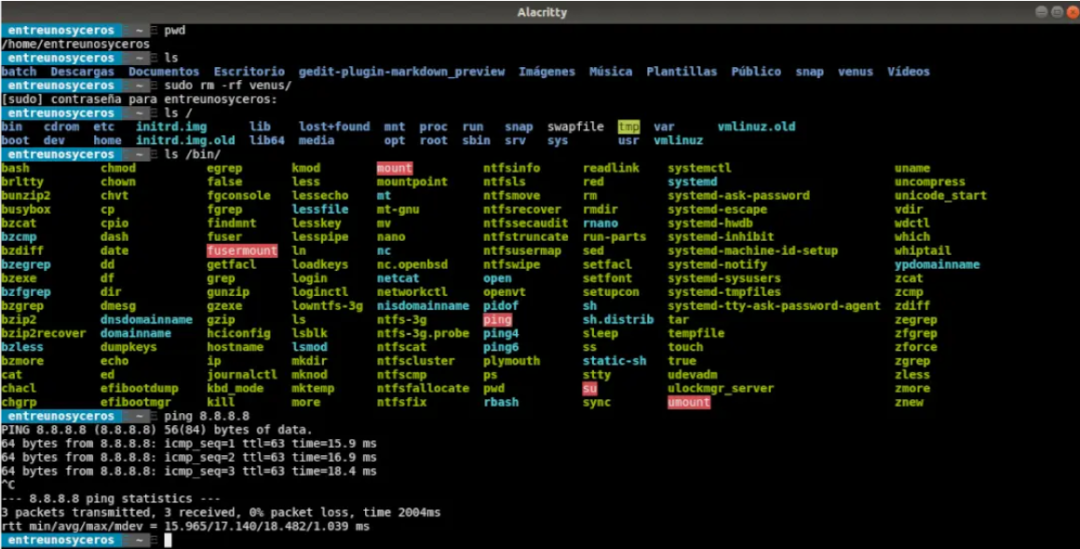Click the highlighted tmp directory entry
Image resolution: width=1080 pixels, height=549 pixels.
coord(629,127)
